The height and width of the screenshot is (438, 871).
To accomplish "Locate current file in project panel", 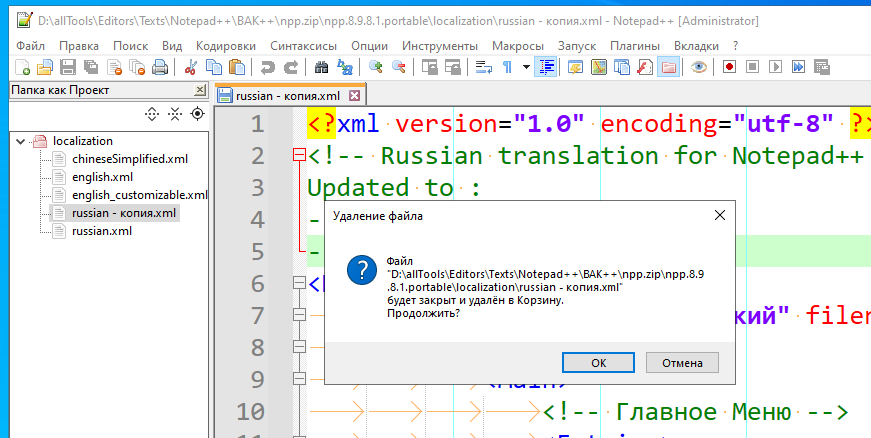I will click(x=197, y=114).
